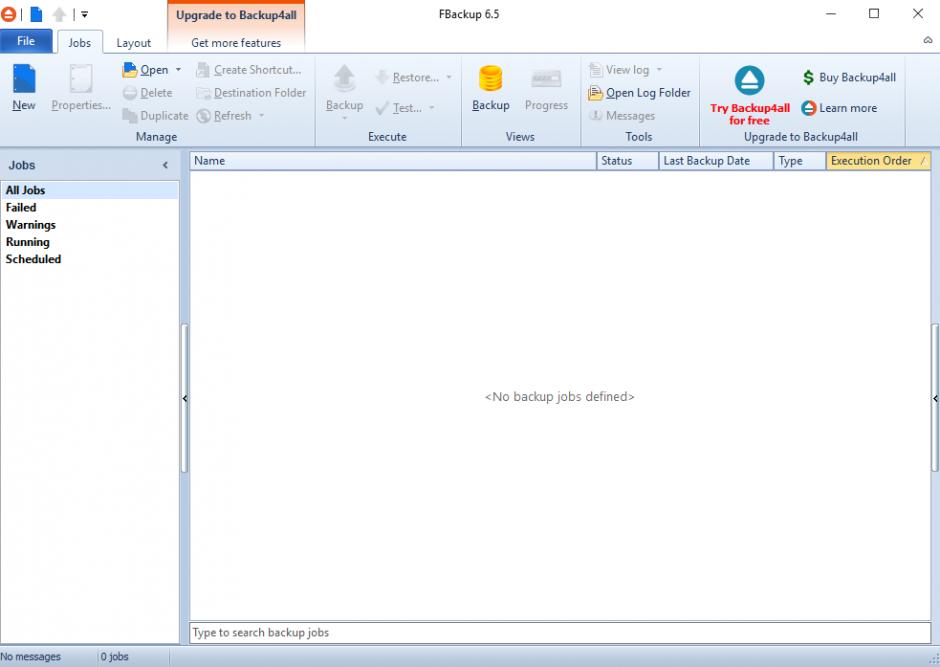Click right edge panel expand arrow
This screenshot has width=940, height=667.
(935, 399)
